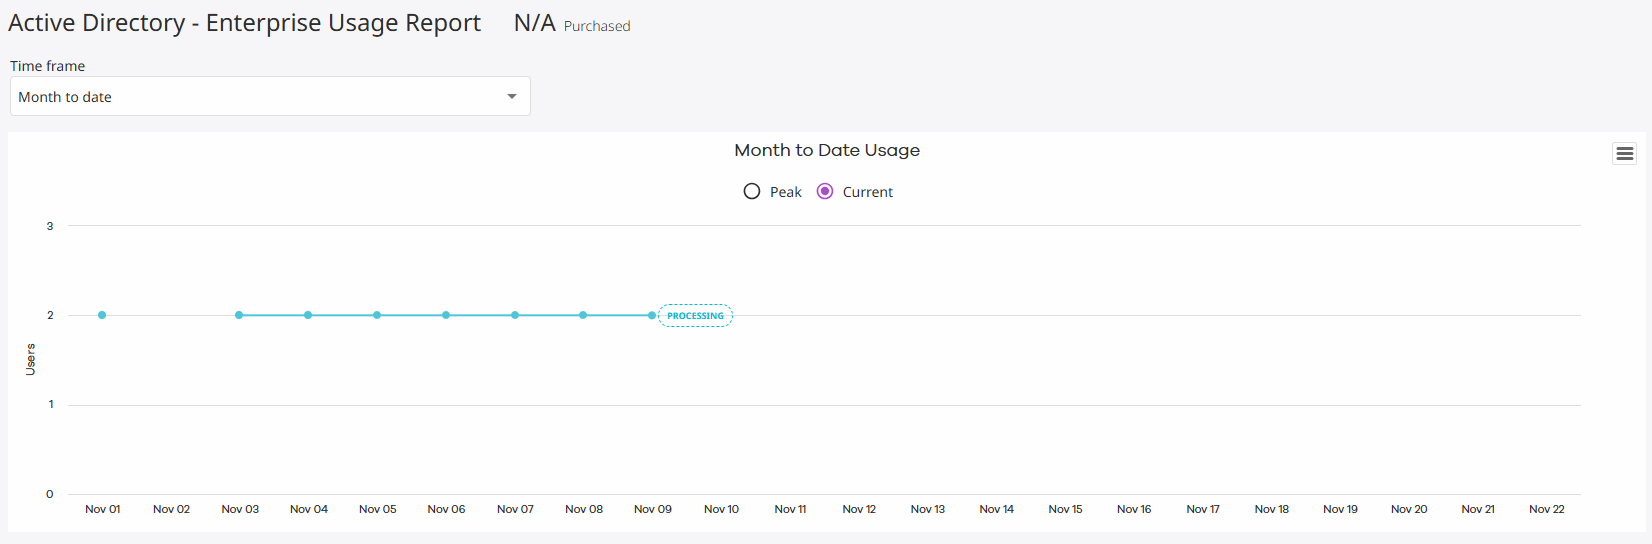
Task: Click the Nov 18 axis label
Action: point(1272,509)
